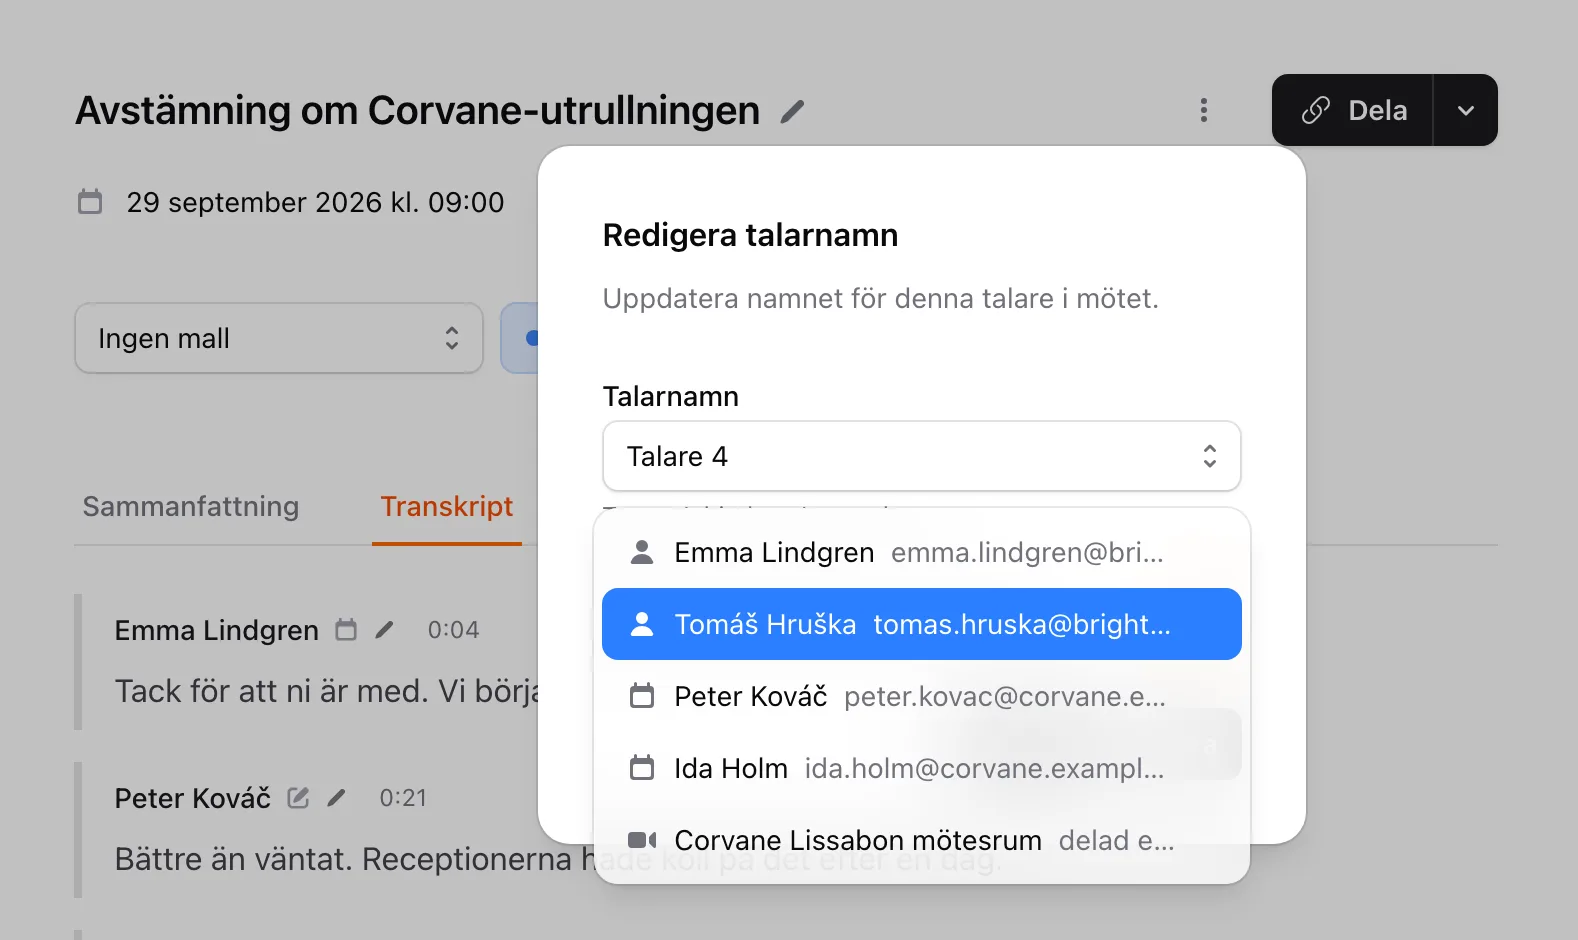Edit the meeting title with the pencil icon
Viewport: 1578px width, 940px height.
[793, 111]
